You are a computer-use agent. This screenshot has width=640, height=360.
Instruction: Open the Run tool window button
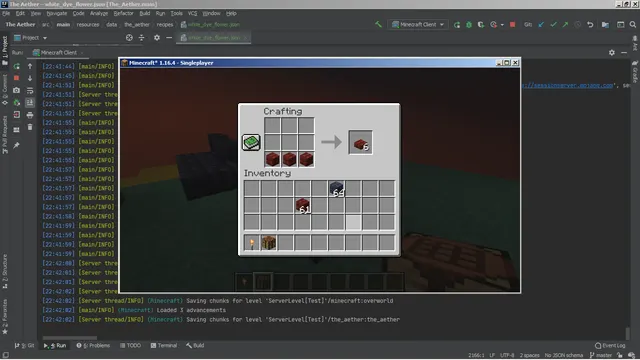[55, 345]
